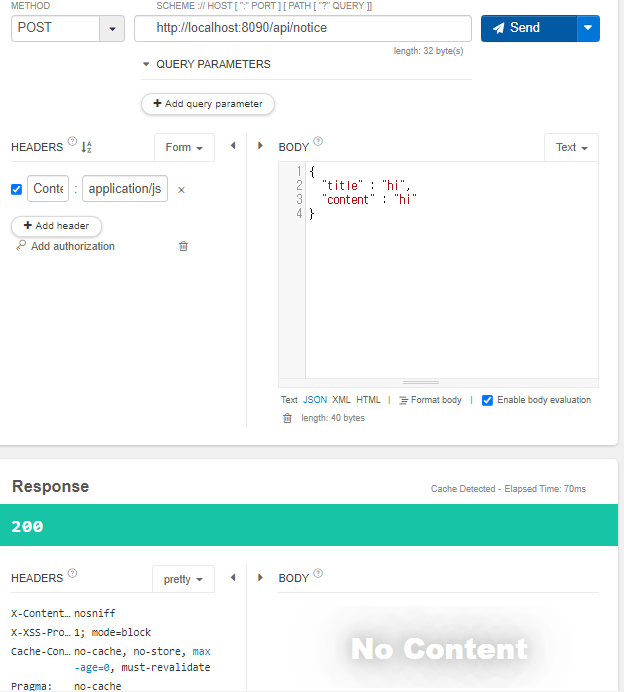The width and height of the screenshot is (624, 692).
Task: Switch body syntax mode to XML
Action: [341, 400]
